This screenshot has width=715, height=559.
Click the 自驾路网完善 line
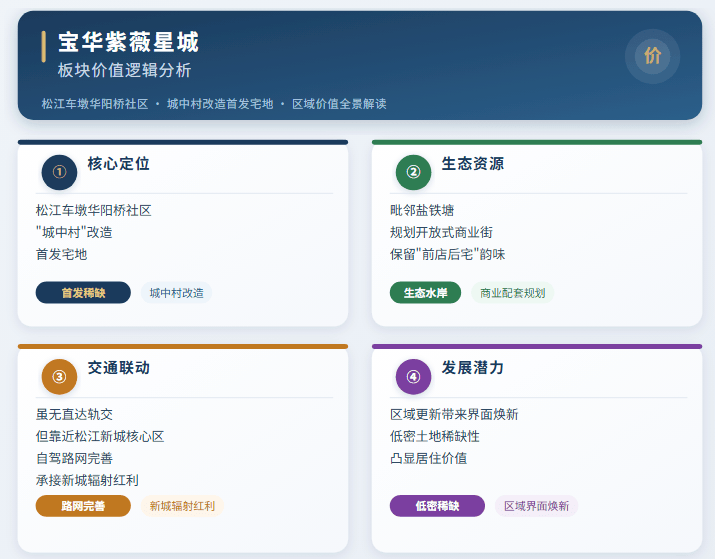point(74,458)
